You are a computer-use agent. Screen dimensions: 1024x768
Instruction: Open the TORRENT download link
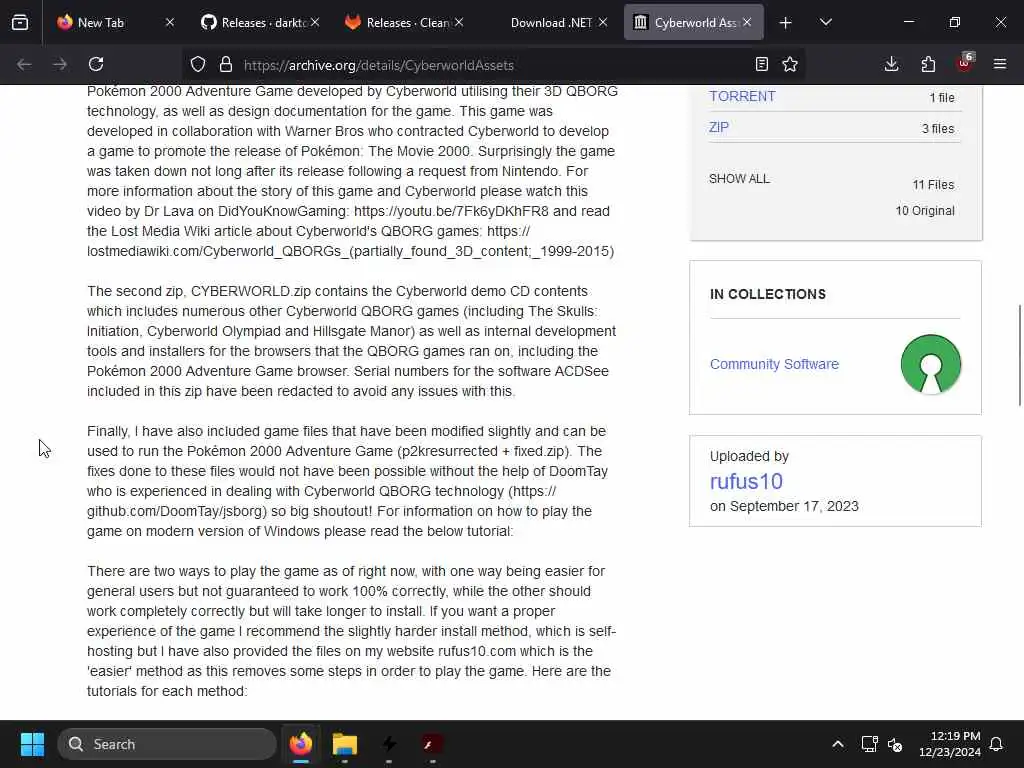pyautogui.click(x=742, y=96)
